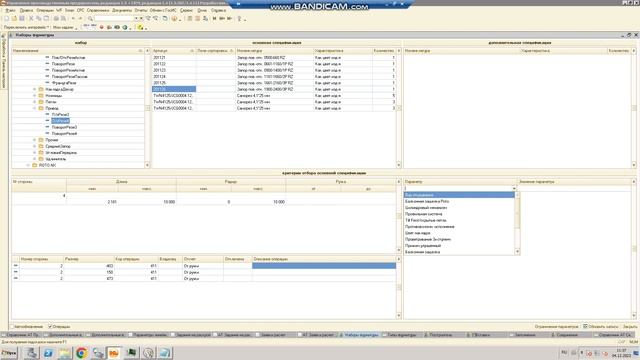Click the Ограничения параметров button

click(x=556, y=327)
